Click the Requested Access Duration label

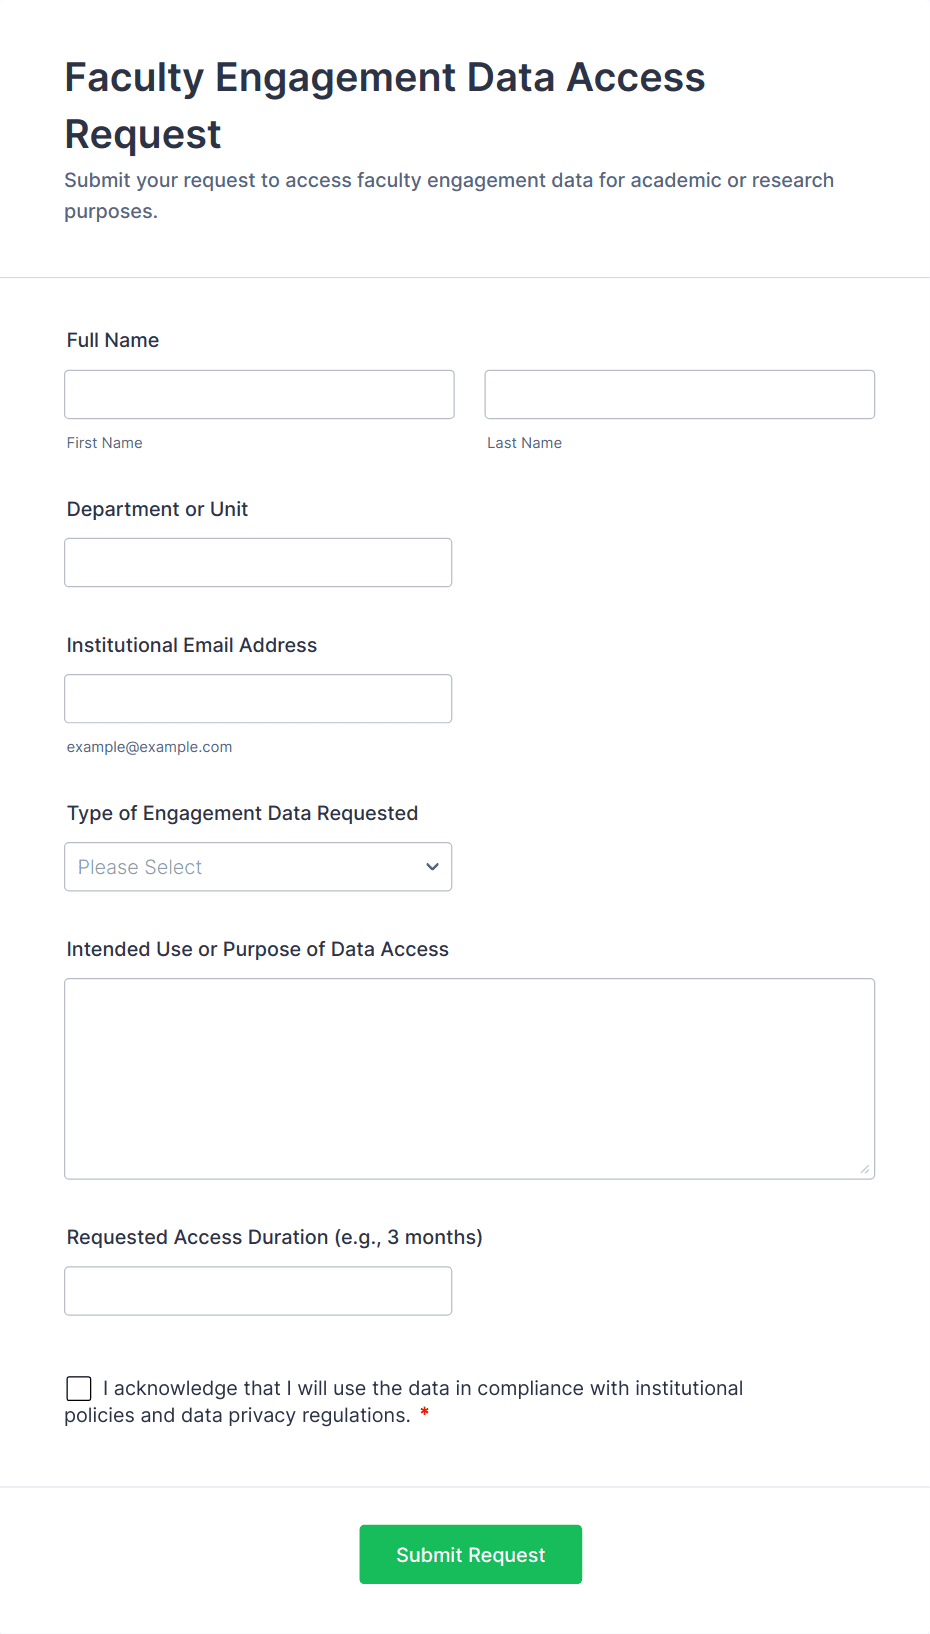[274, 1237]
